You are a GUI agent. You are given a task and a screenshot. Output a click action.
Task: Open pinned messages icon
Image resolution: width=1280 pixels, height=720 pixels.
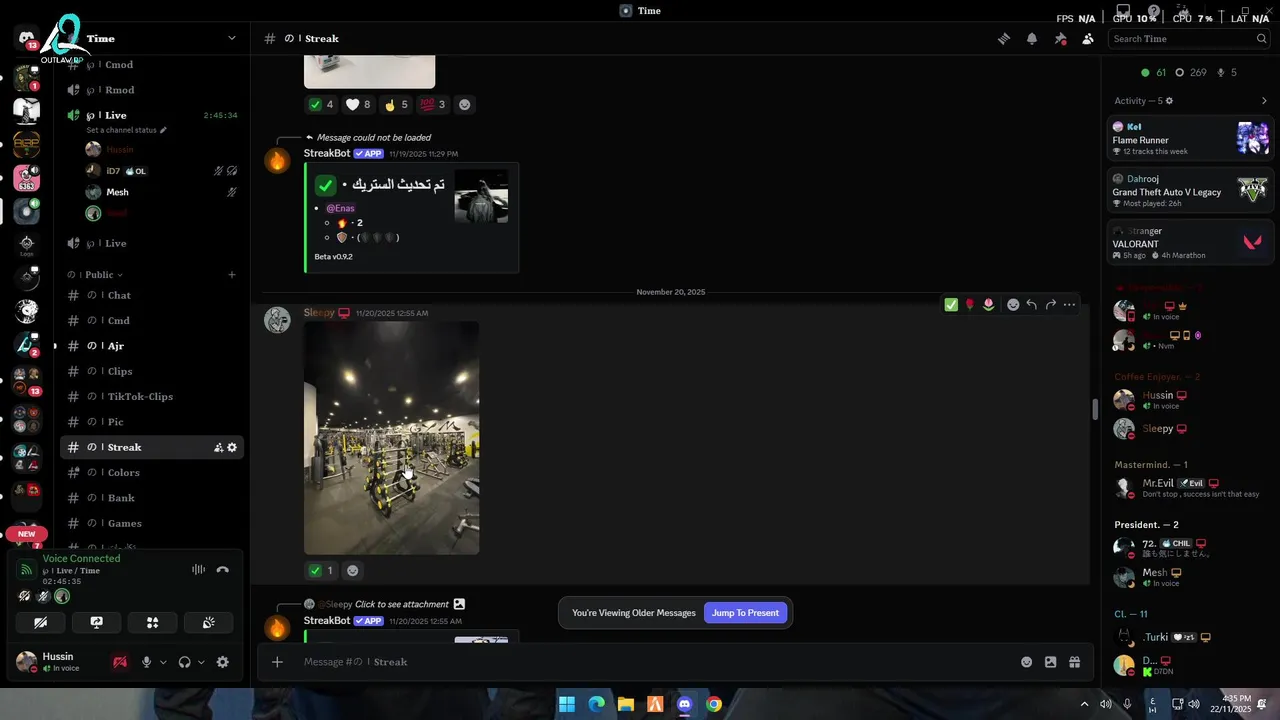(1060, 38)
